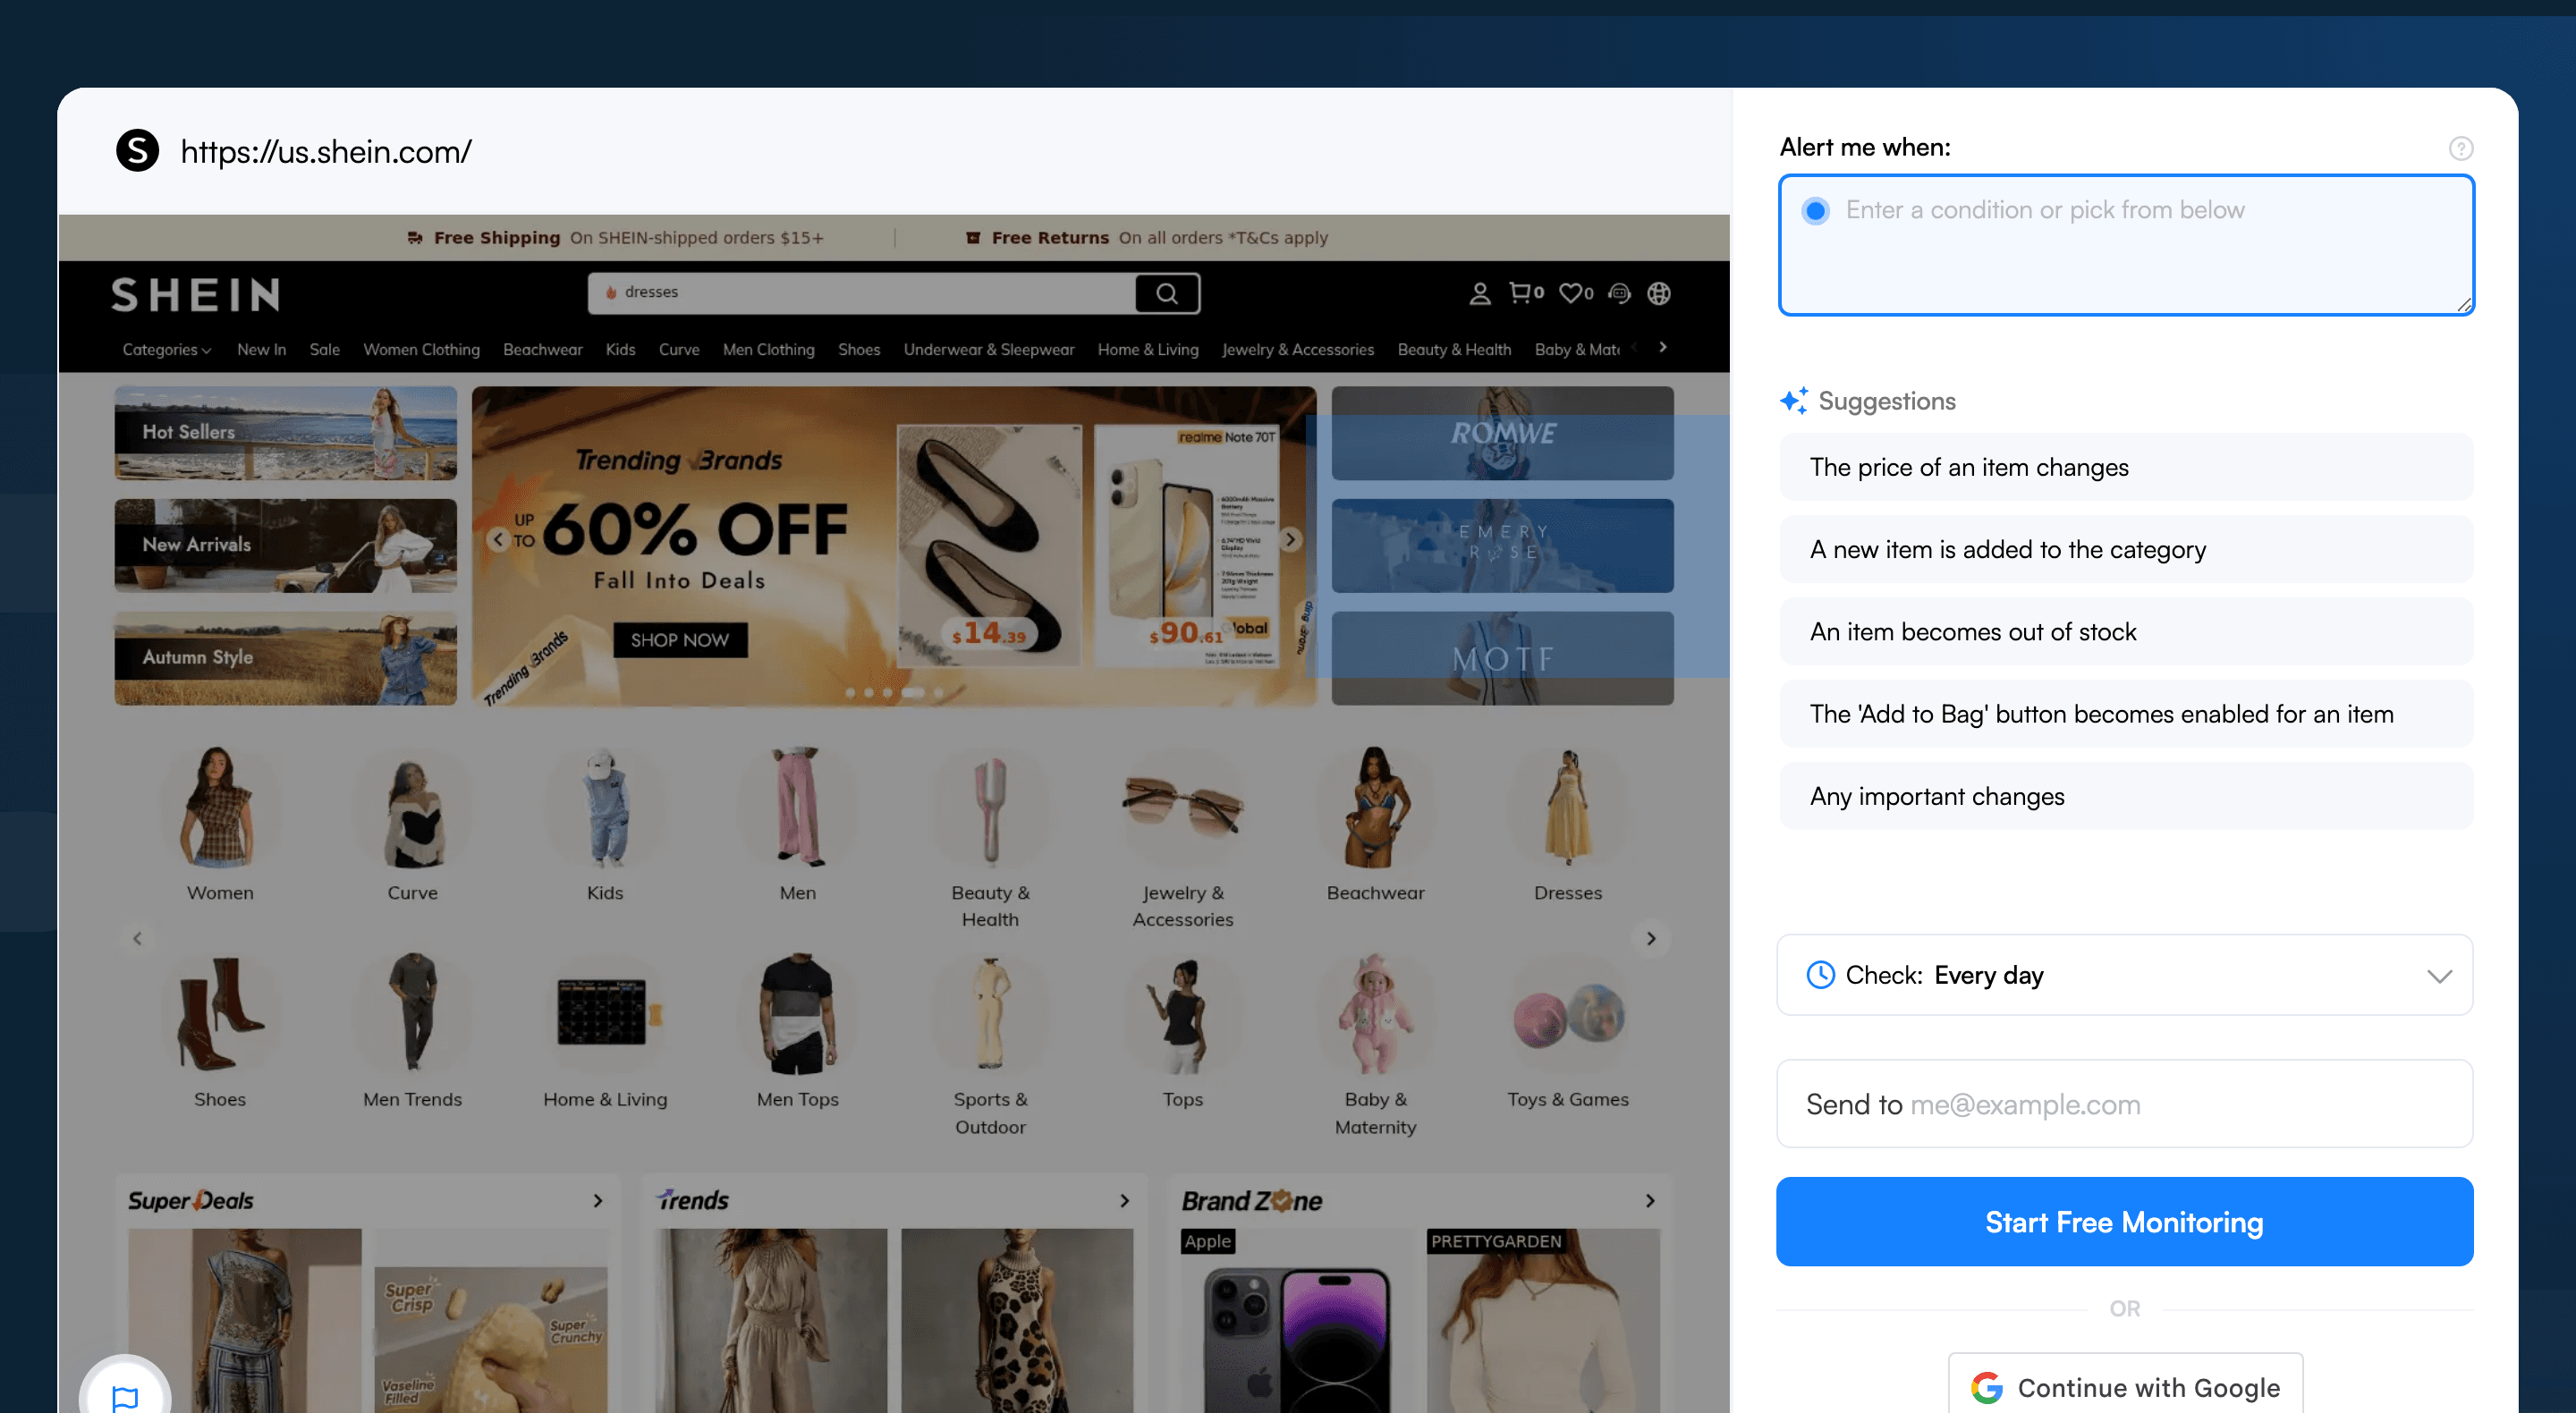The height and width of the screenshot is (1413, 2576).
Task: Open the user account icon
Action: click(x=1480, y=293)
